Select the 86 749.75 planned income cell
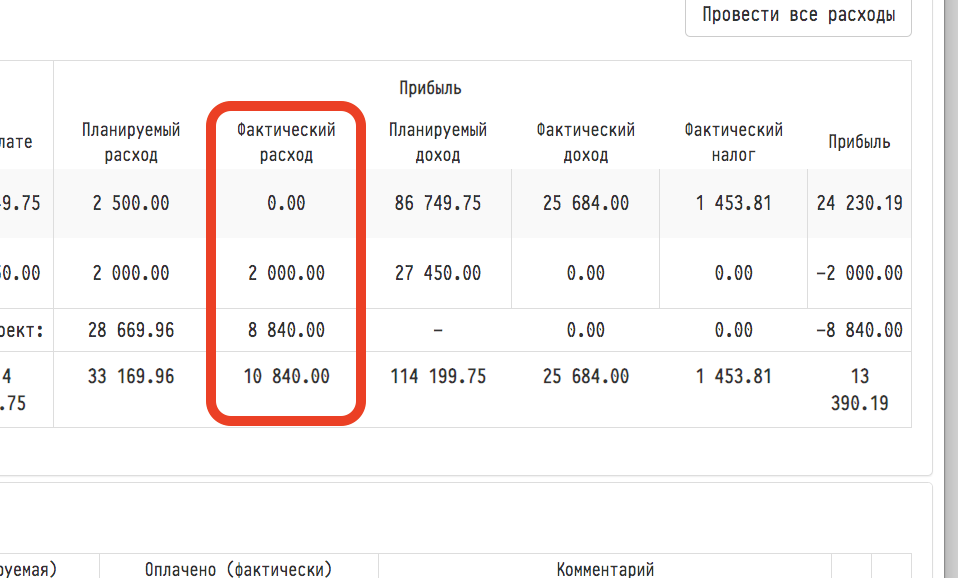The image size is (958, 578). 438,203
